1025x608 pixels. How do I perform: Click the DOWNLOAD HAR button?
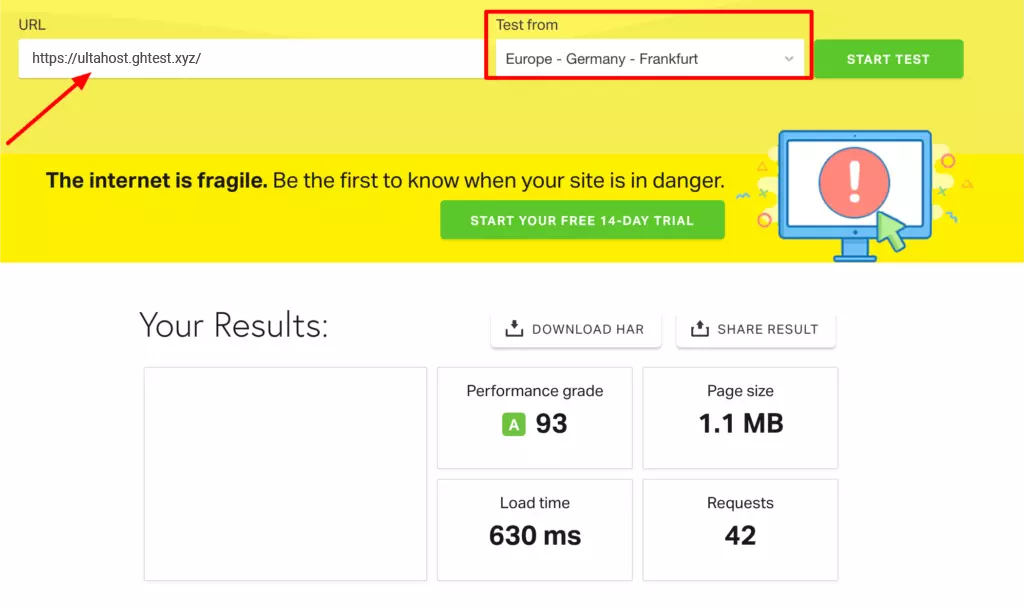pos(576,327)
